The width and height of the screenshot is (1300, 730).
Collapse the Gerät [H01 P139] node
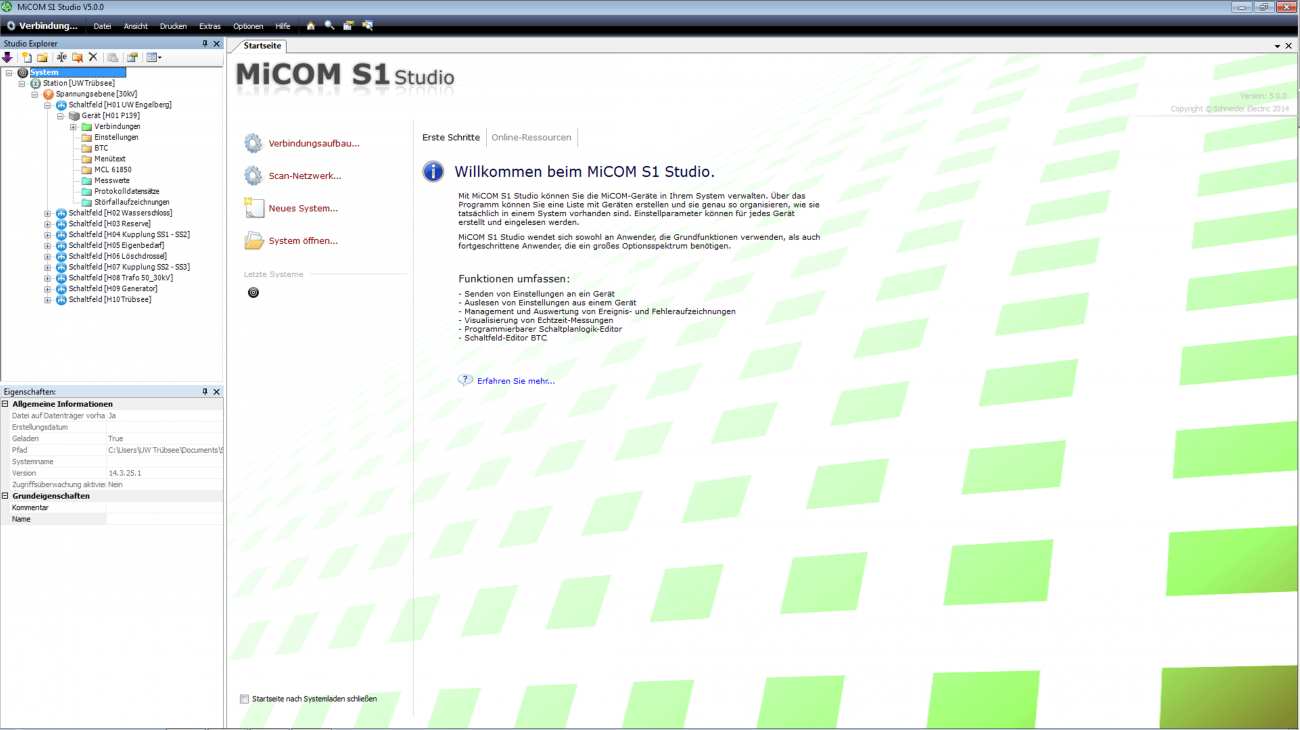tap(61, 116)
